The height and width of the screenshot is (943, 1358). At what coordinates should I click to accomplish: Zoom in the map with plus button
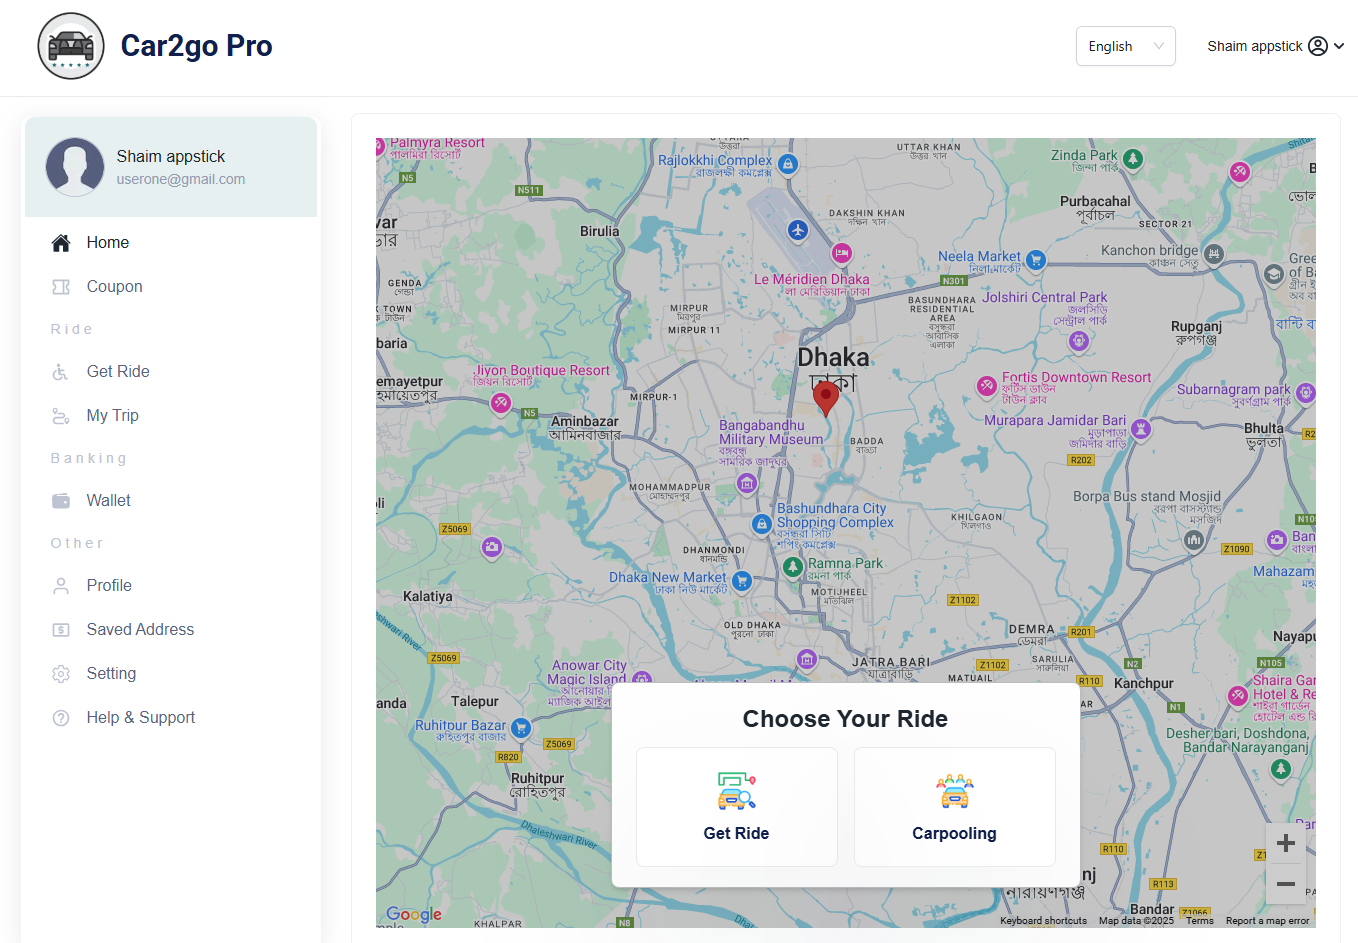pyautogui.click(x=1286, y=843)
